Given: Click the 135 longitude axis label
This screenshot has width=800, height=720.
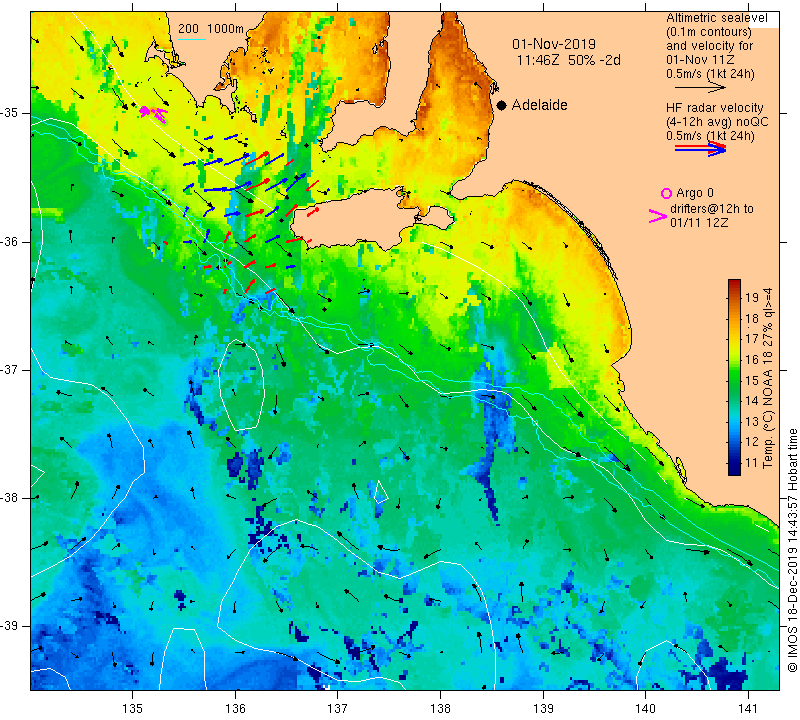Looking at the screenshot, I should coord(133,708).
